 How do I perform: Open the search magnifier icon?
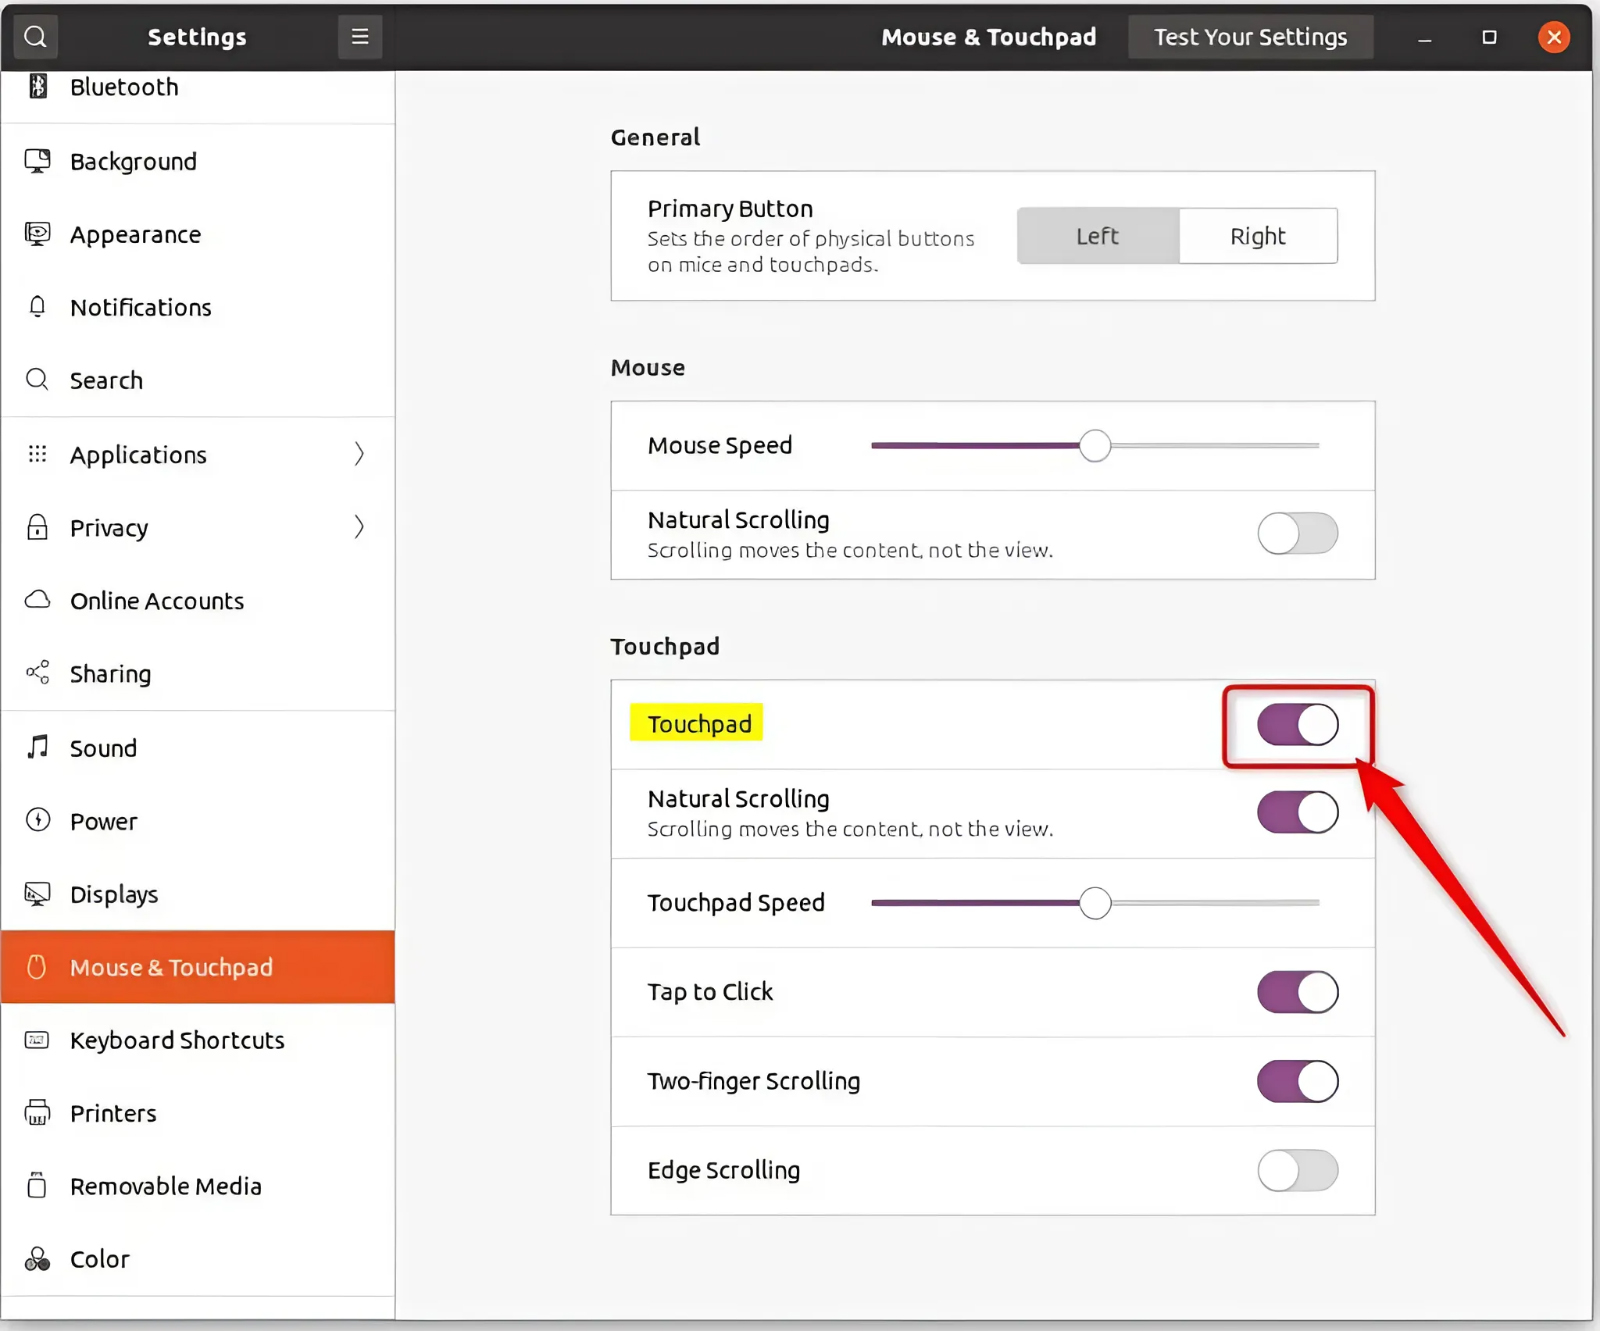35,36
